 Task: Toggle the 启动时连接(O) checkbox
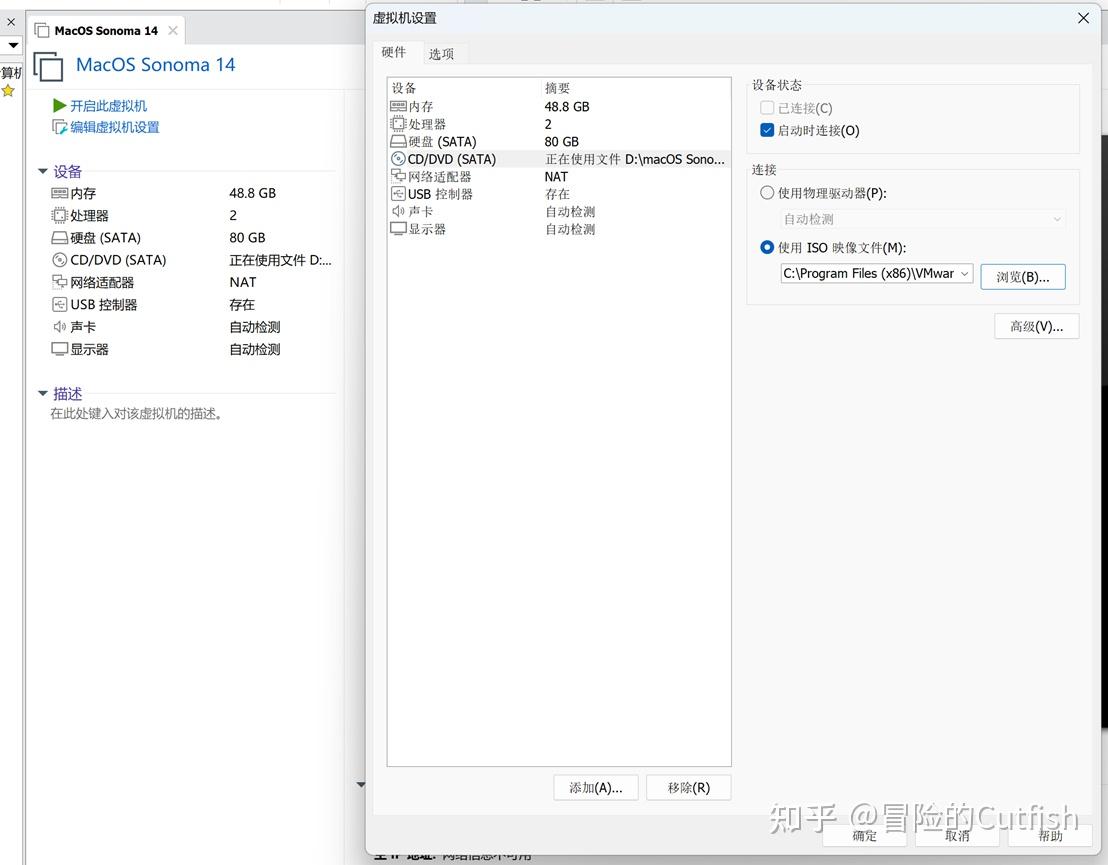point(767,130)
